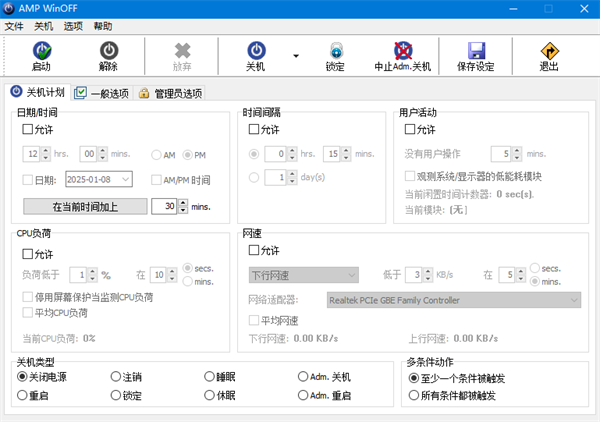This screenshot has height=422, width=600.
Task: Select the 关闭电源 shutdown type radio
Action: tap(22, 377)
